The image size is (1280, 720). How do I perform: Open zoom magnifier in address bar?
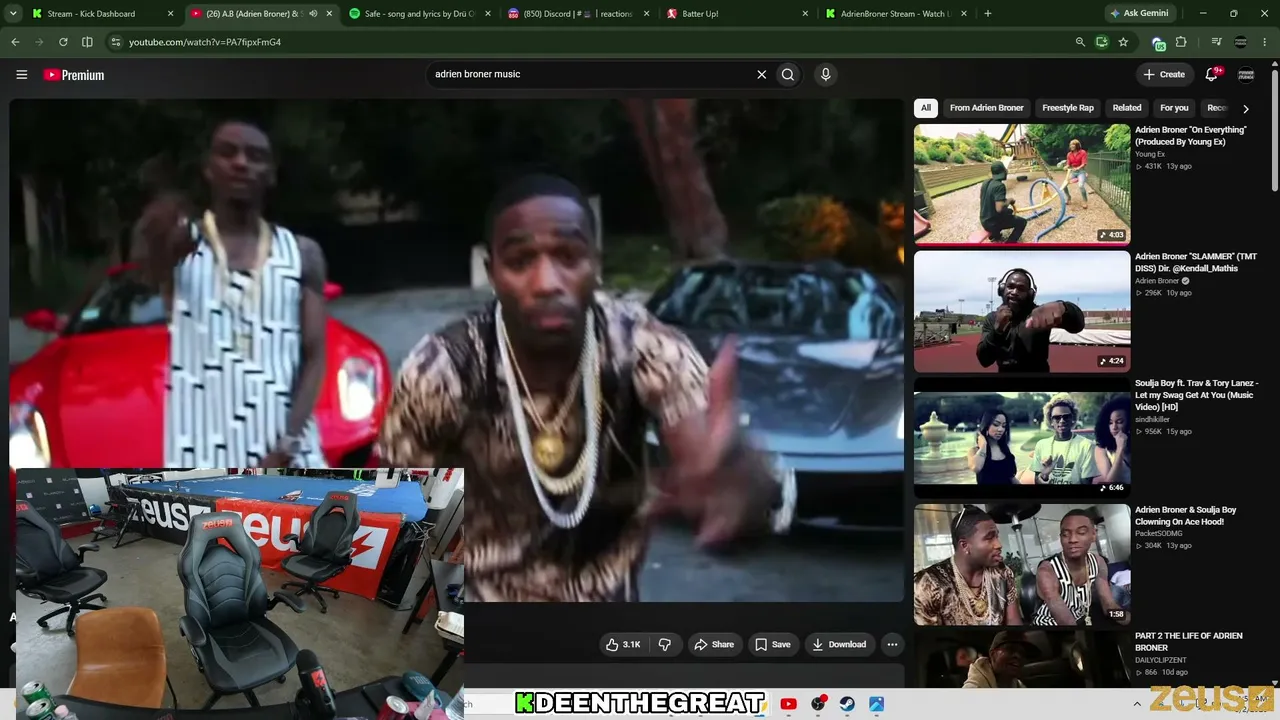(1080, 42)
